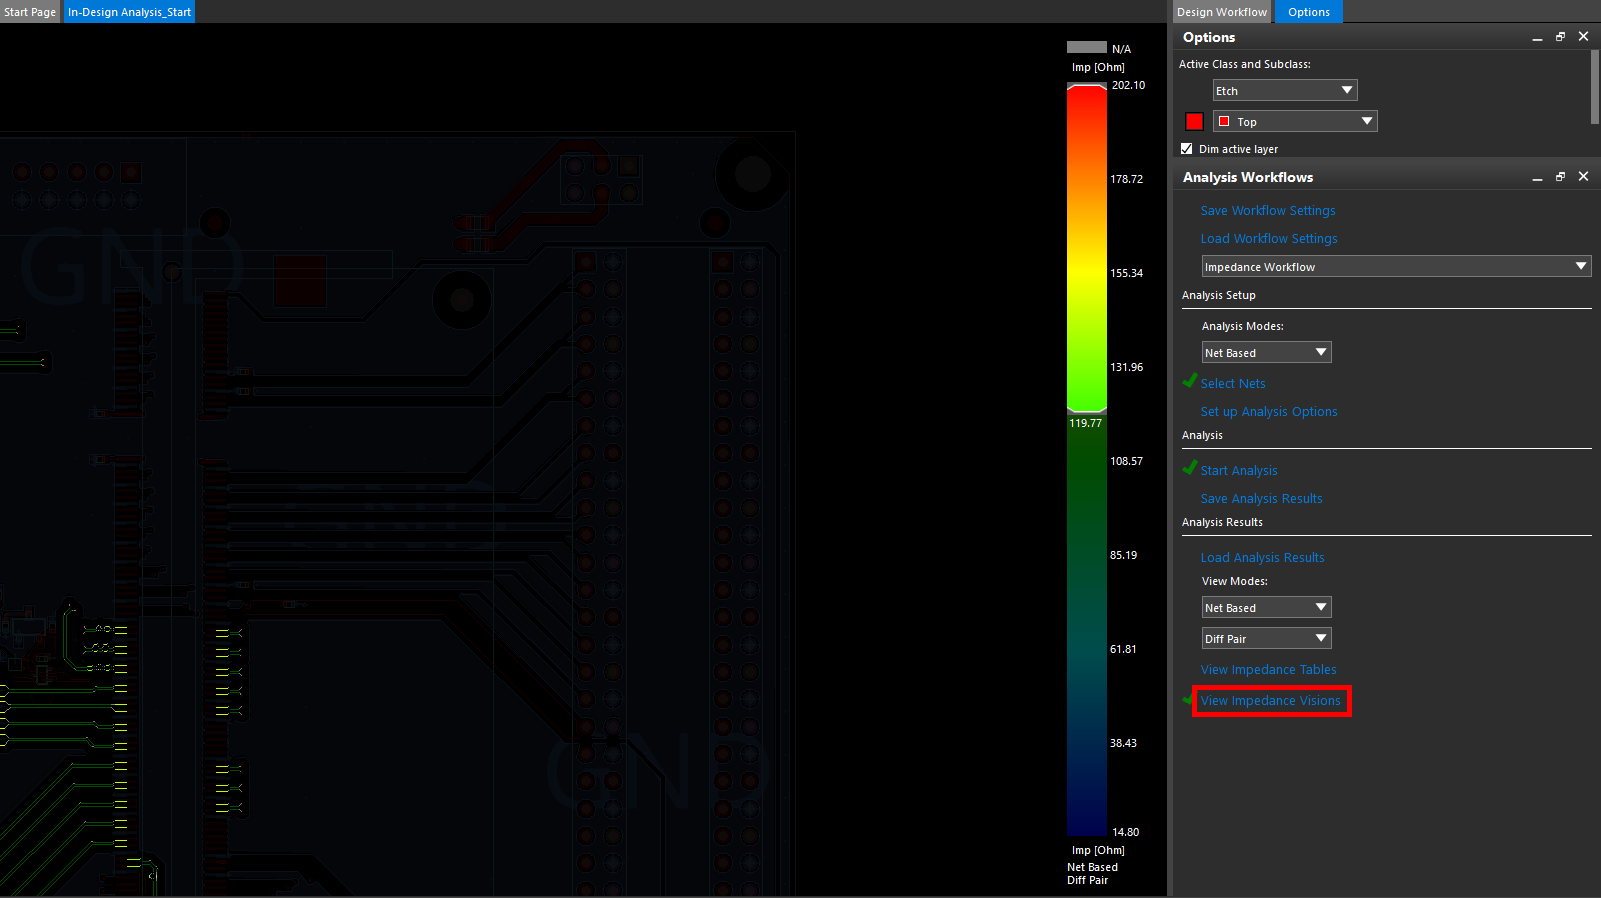Screen dimensions: 1601x898
Task: Minimize the Analysis Workflows panel
Action: tap(1537, 177)
